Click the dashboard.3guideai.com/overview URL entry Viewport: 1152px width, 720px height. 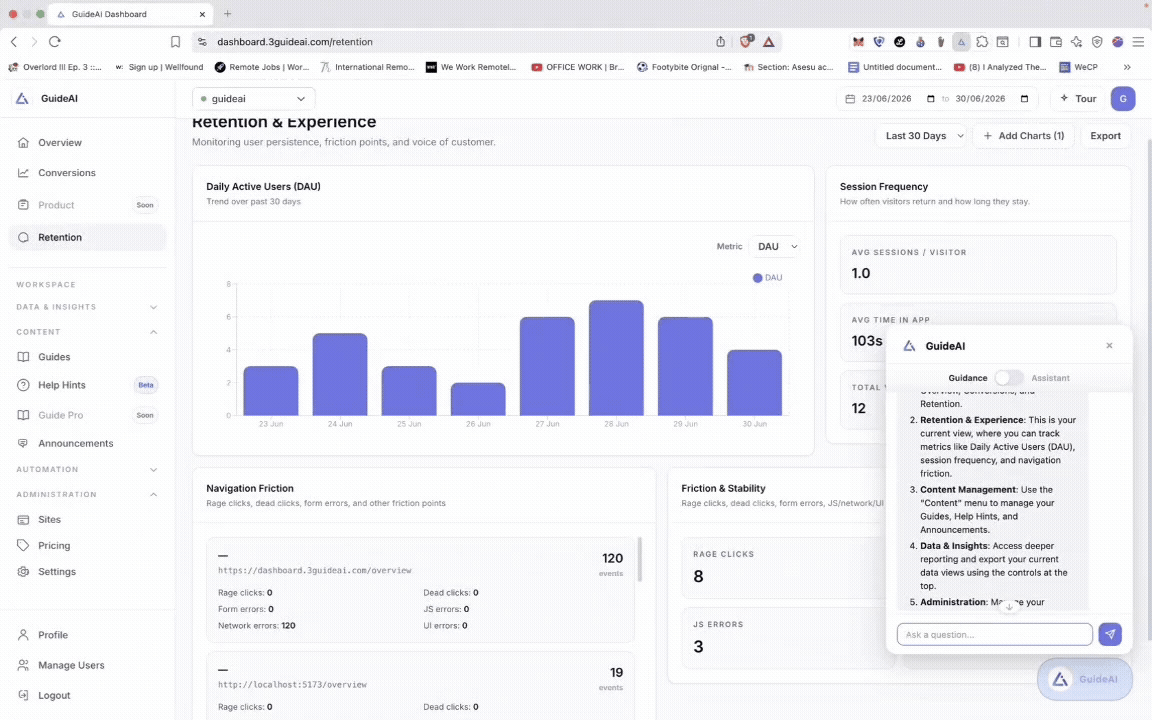[x=314, y=570]
